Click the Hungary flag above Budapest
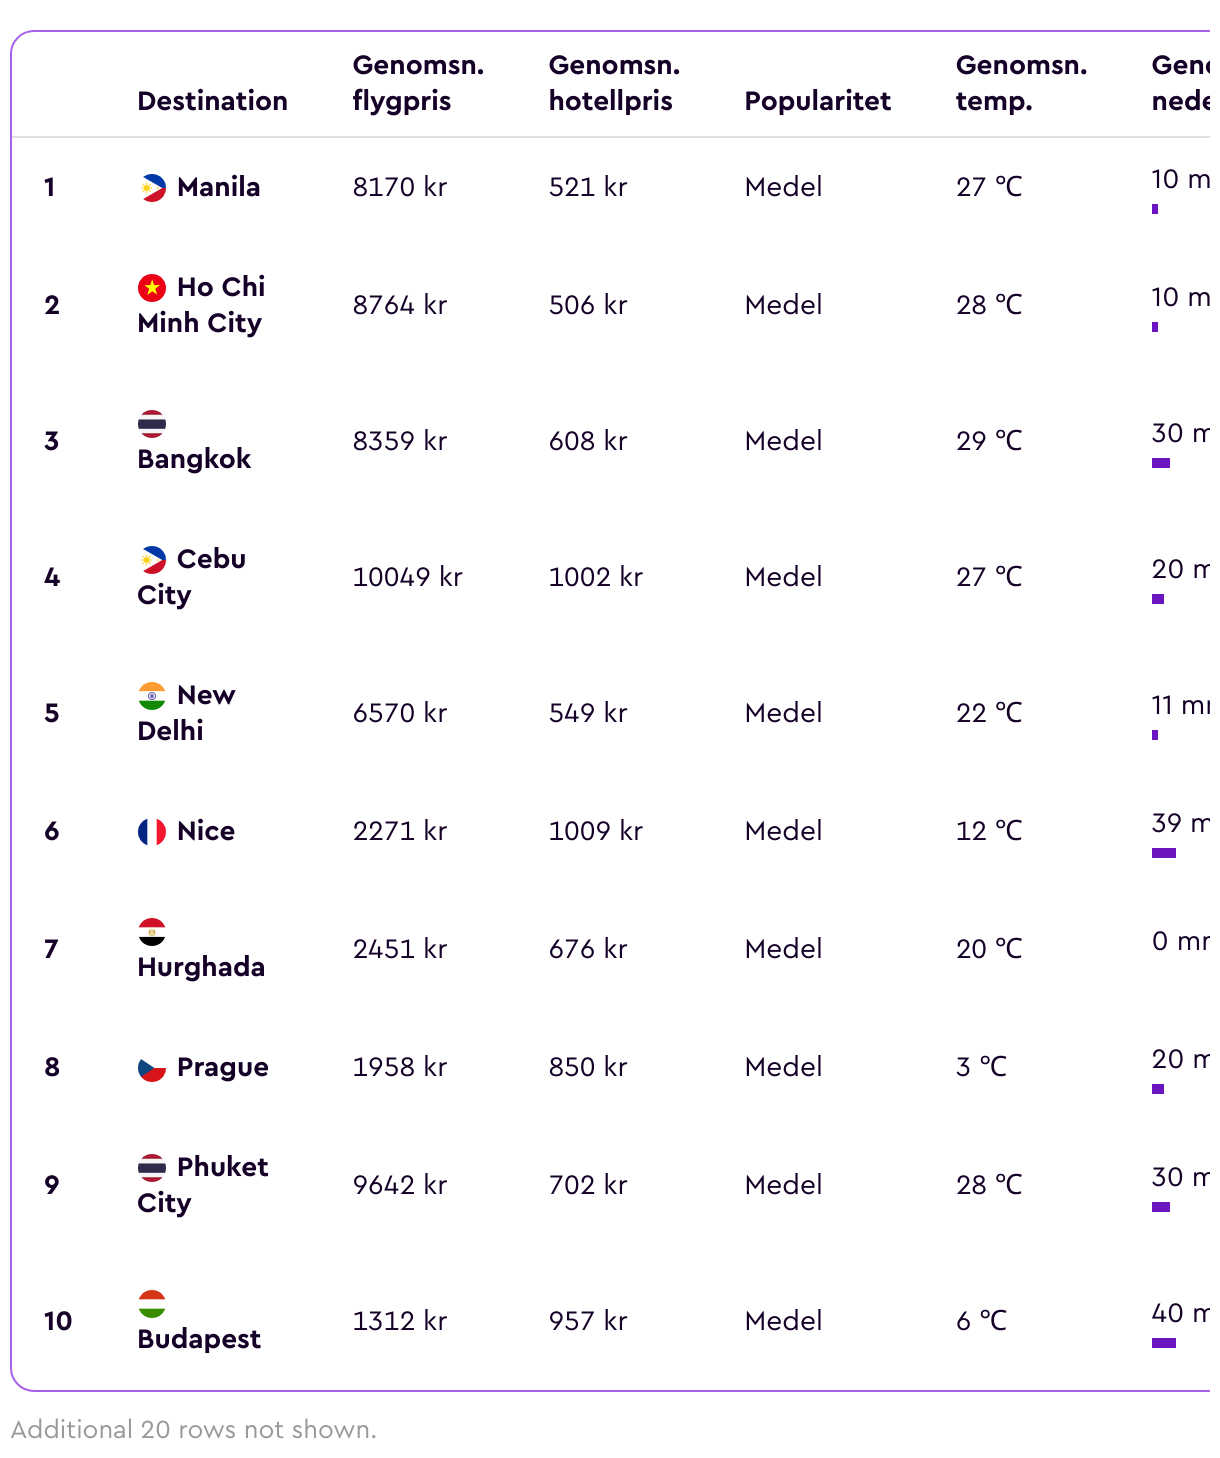1220x1458 pixels. pyautogui.click(x=152, y=1303)
